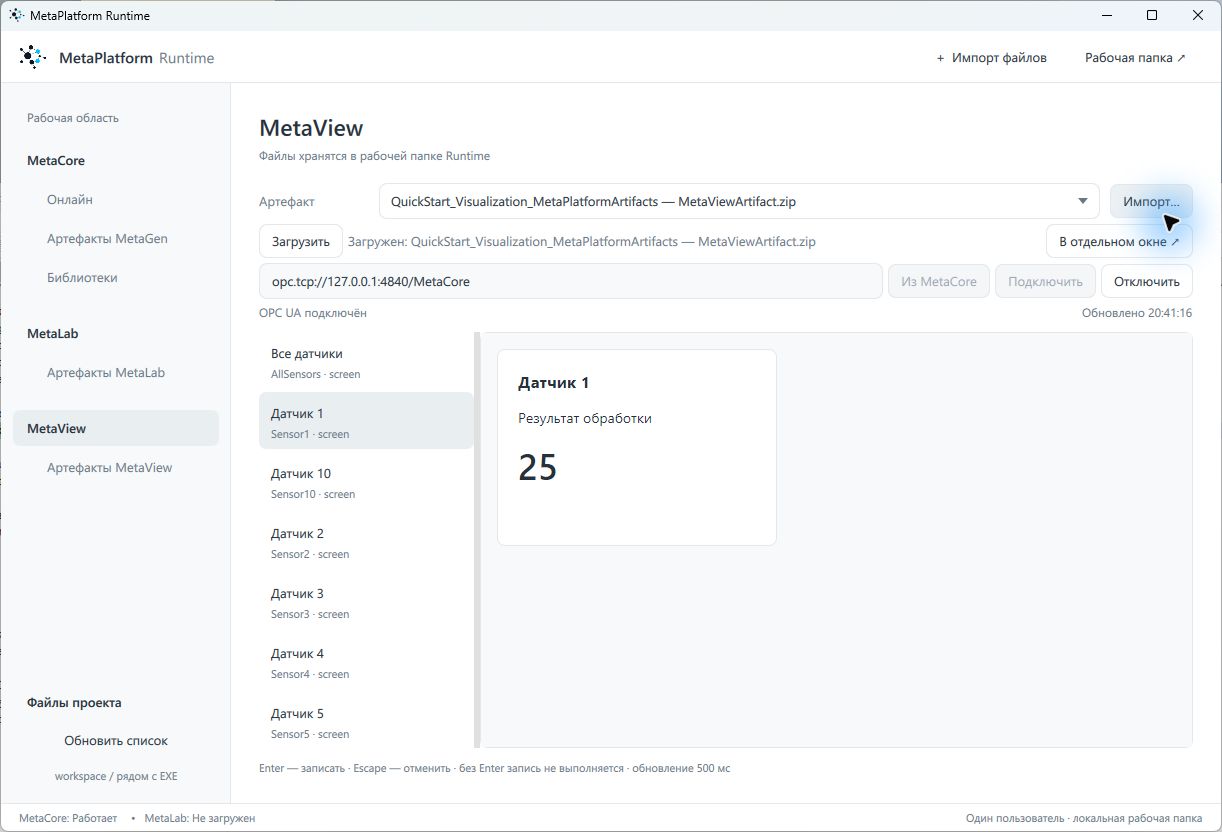The height and width of the screenshot is (832, 1222).
Task: Open view В отдельном окне
Action: pos(1119,241)
